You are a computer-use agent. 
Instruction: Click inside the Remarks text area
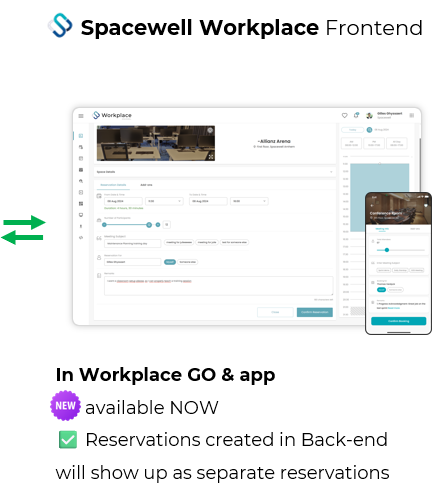coord(219,286)
